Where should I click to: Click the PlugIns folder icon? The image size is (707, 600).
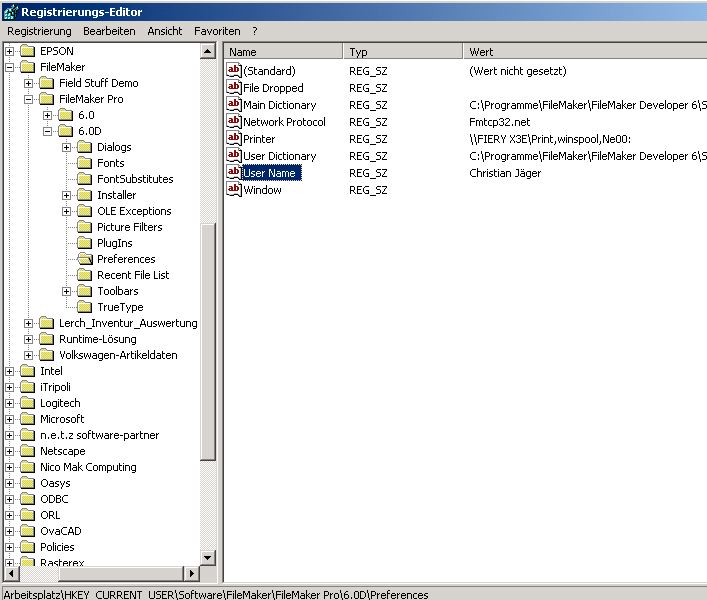pyautogui.click(x=84, y=243)
